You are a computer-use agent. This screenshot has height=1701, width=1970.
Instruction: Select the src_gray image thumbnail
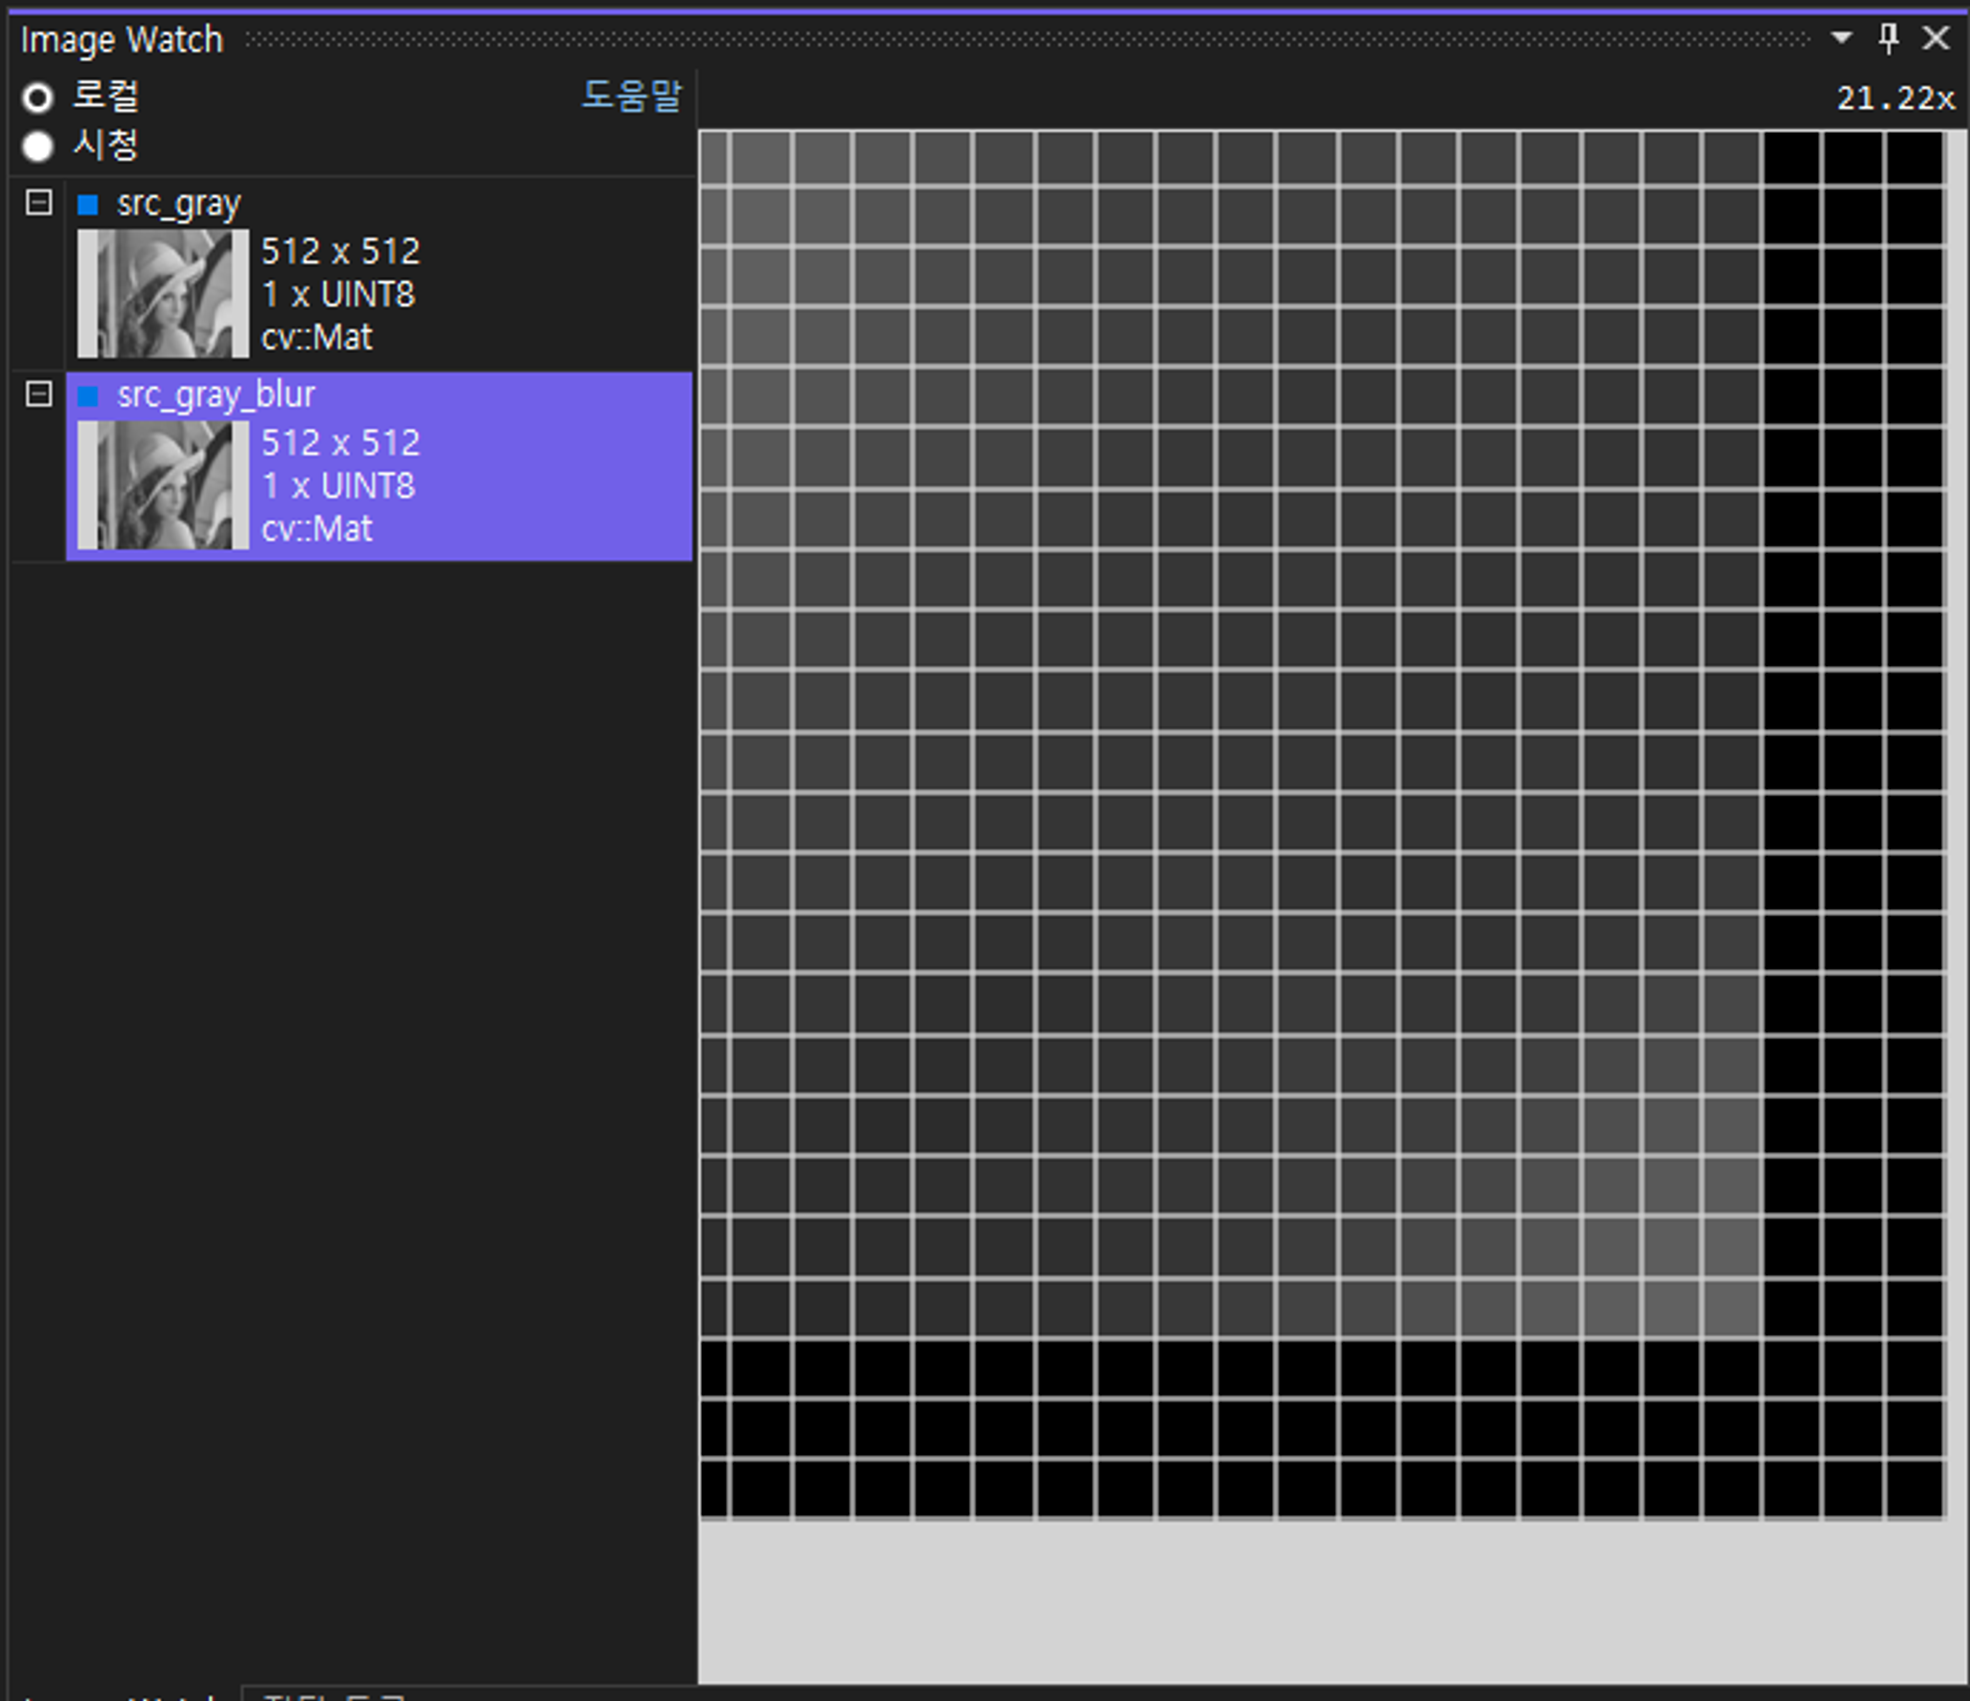(x=163, y=293)
